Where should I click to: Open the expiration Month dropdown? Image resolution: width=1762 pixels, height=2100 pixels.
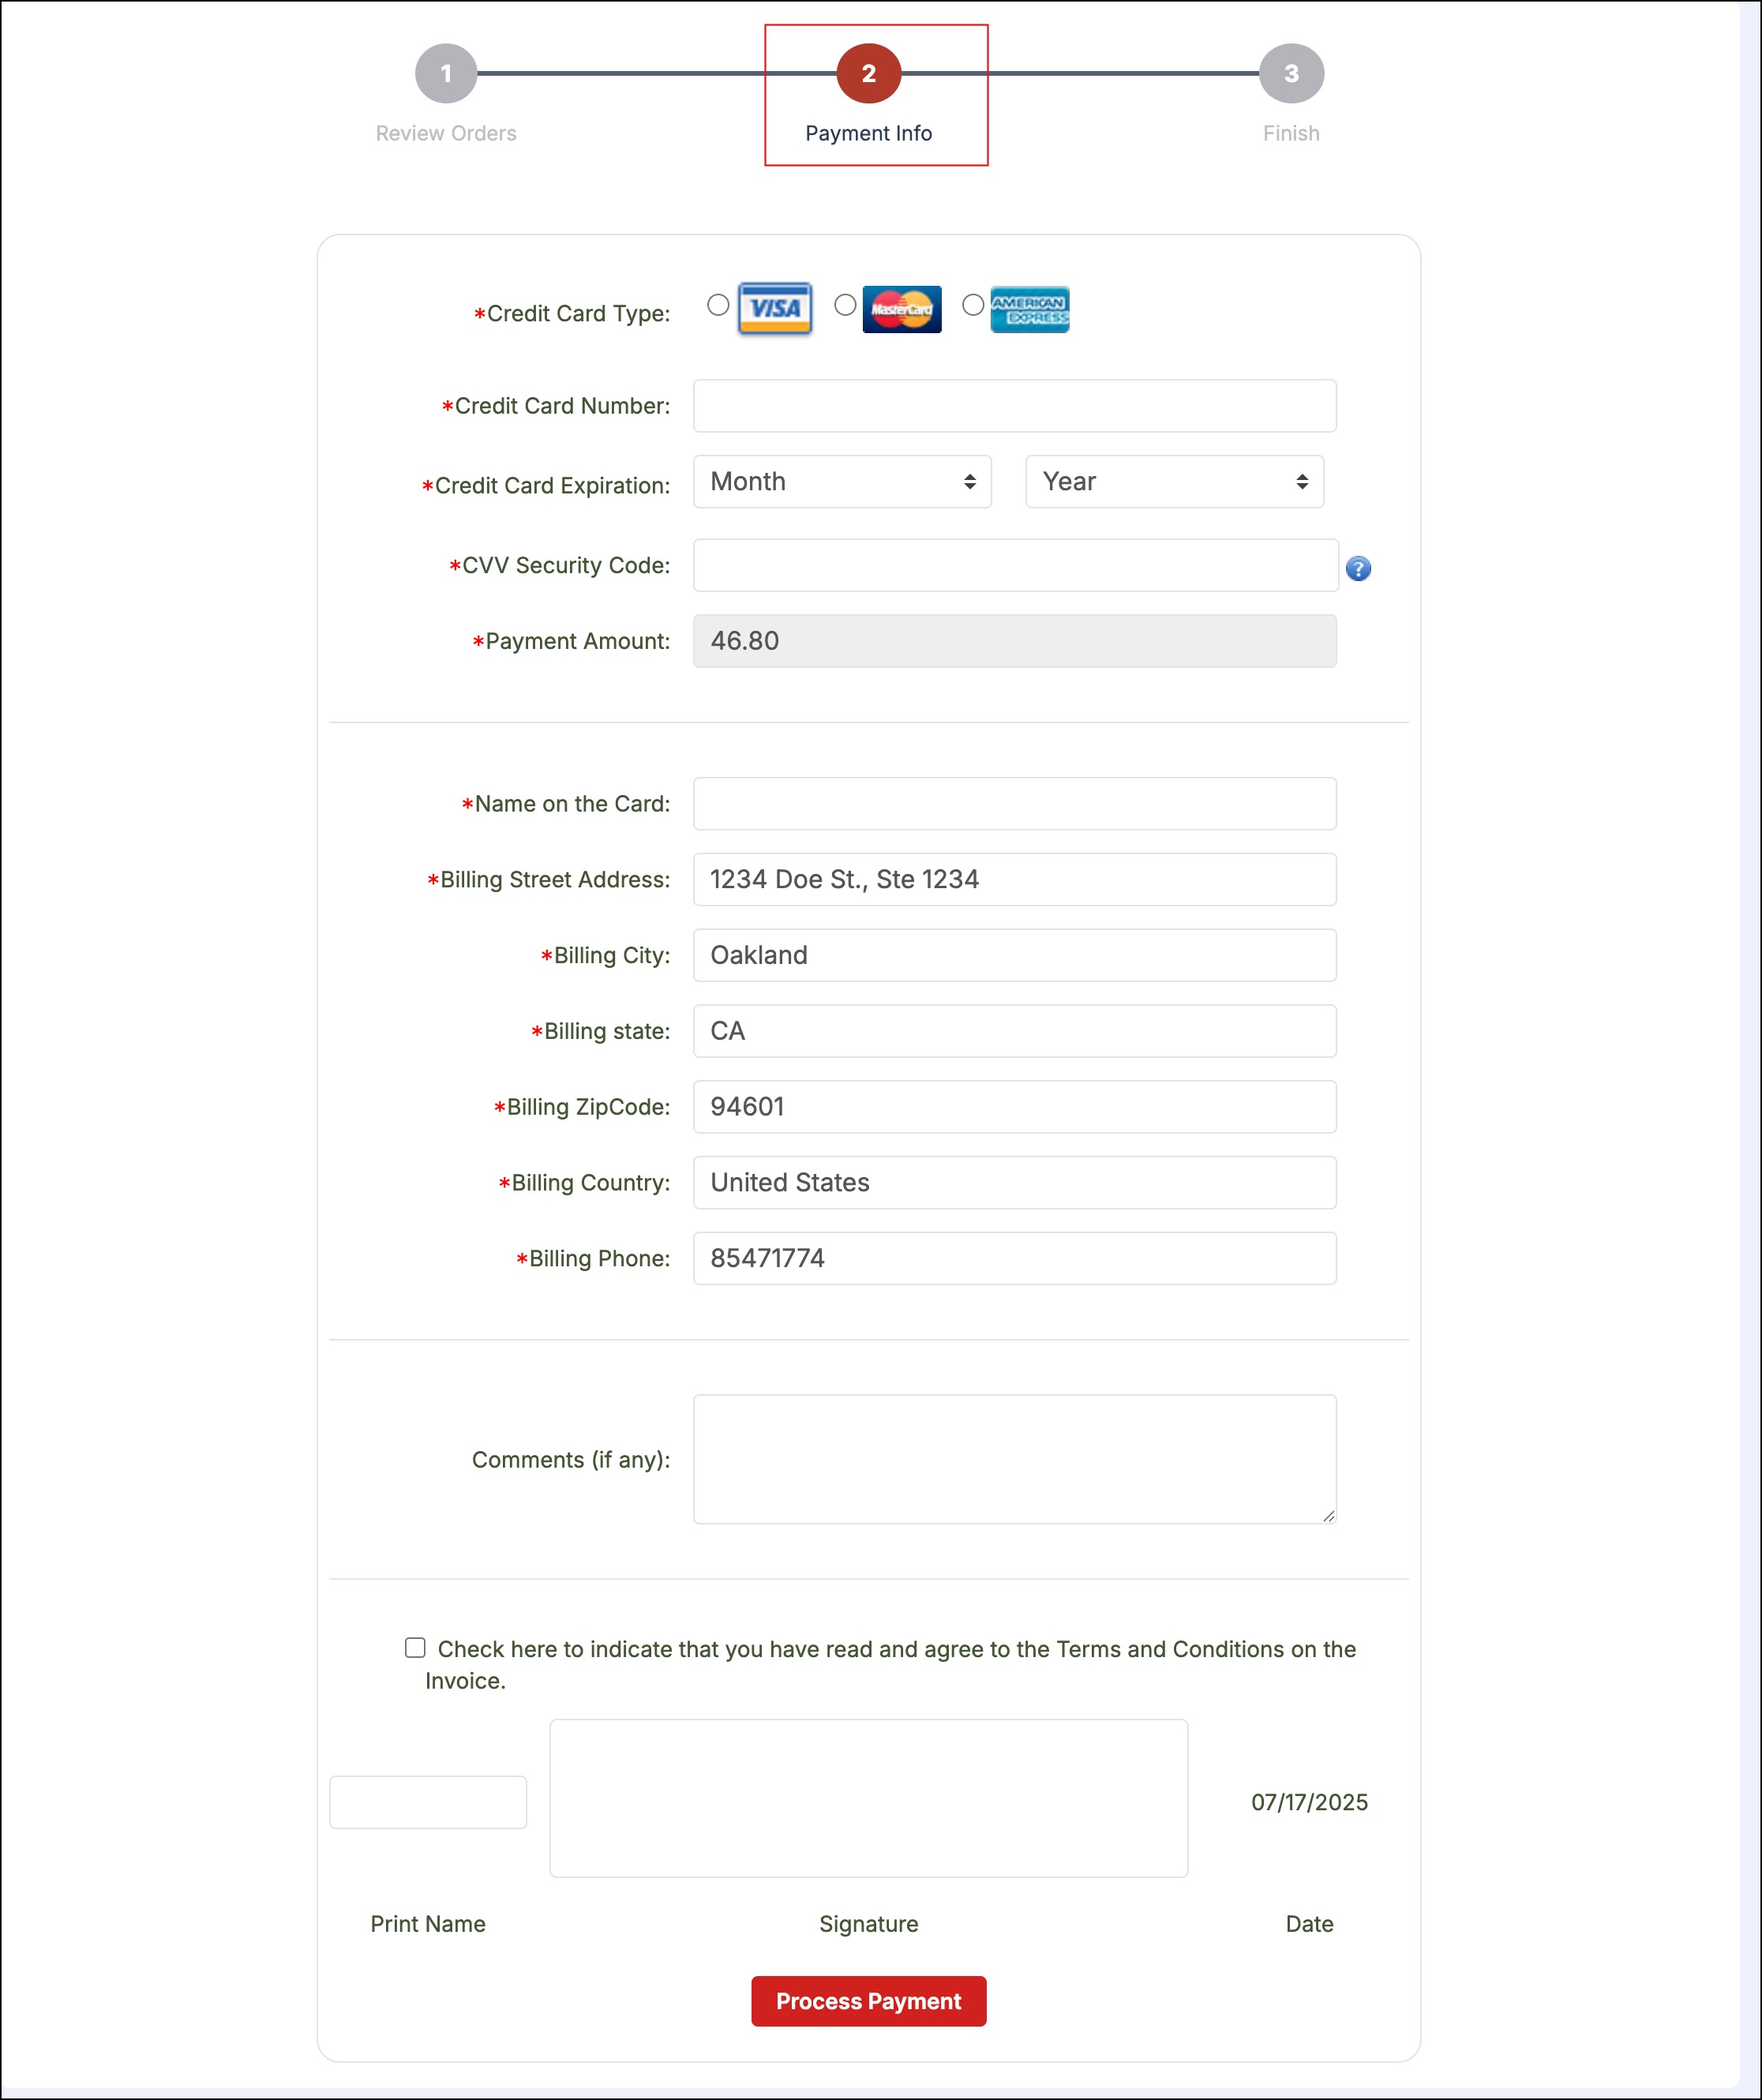pos(843,481)
